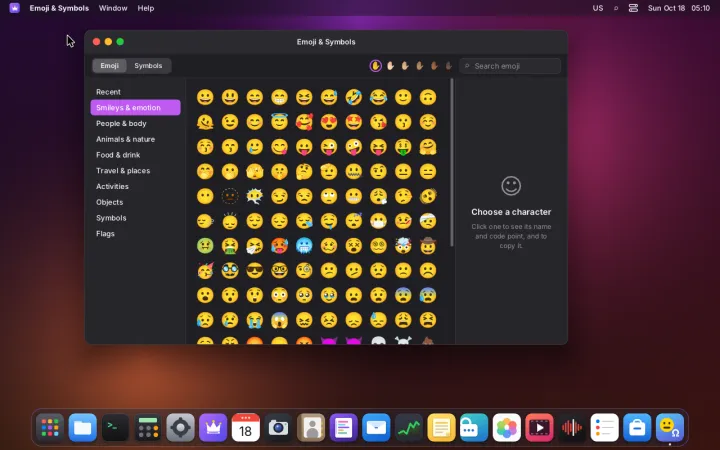Choose the smiling face with halo emoji
The height and width of the screenshot is (450, 720).
(279, 122)
